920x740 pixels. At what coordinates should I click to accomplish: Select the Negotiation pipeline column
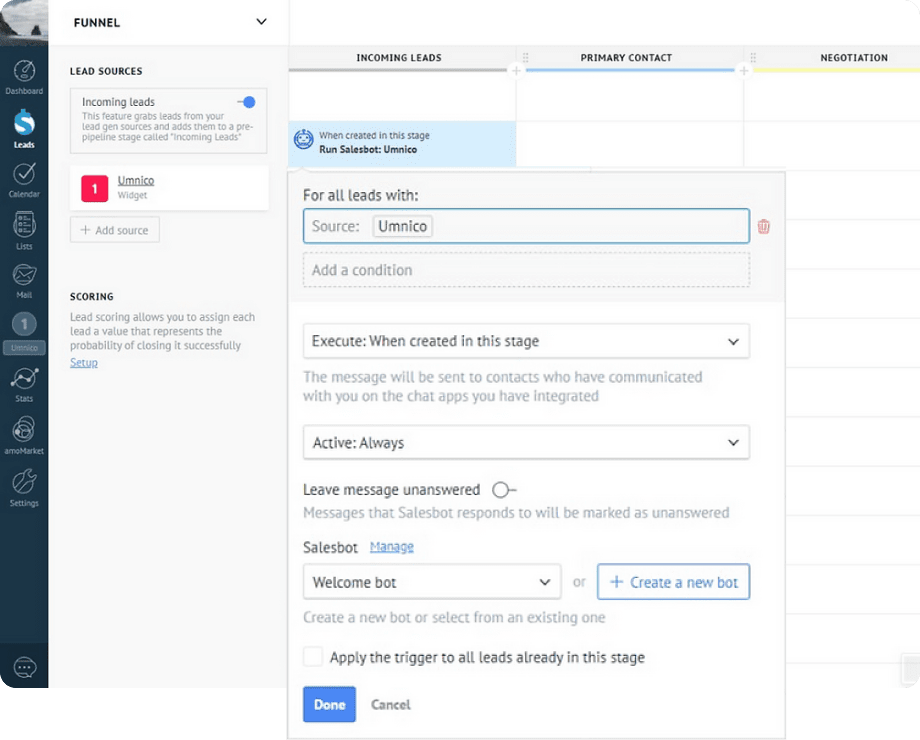coord(854,58)
